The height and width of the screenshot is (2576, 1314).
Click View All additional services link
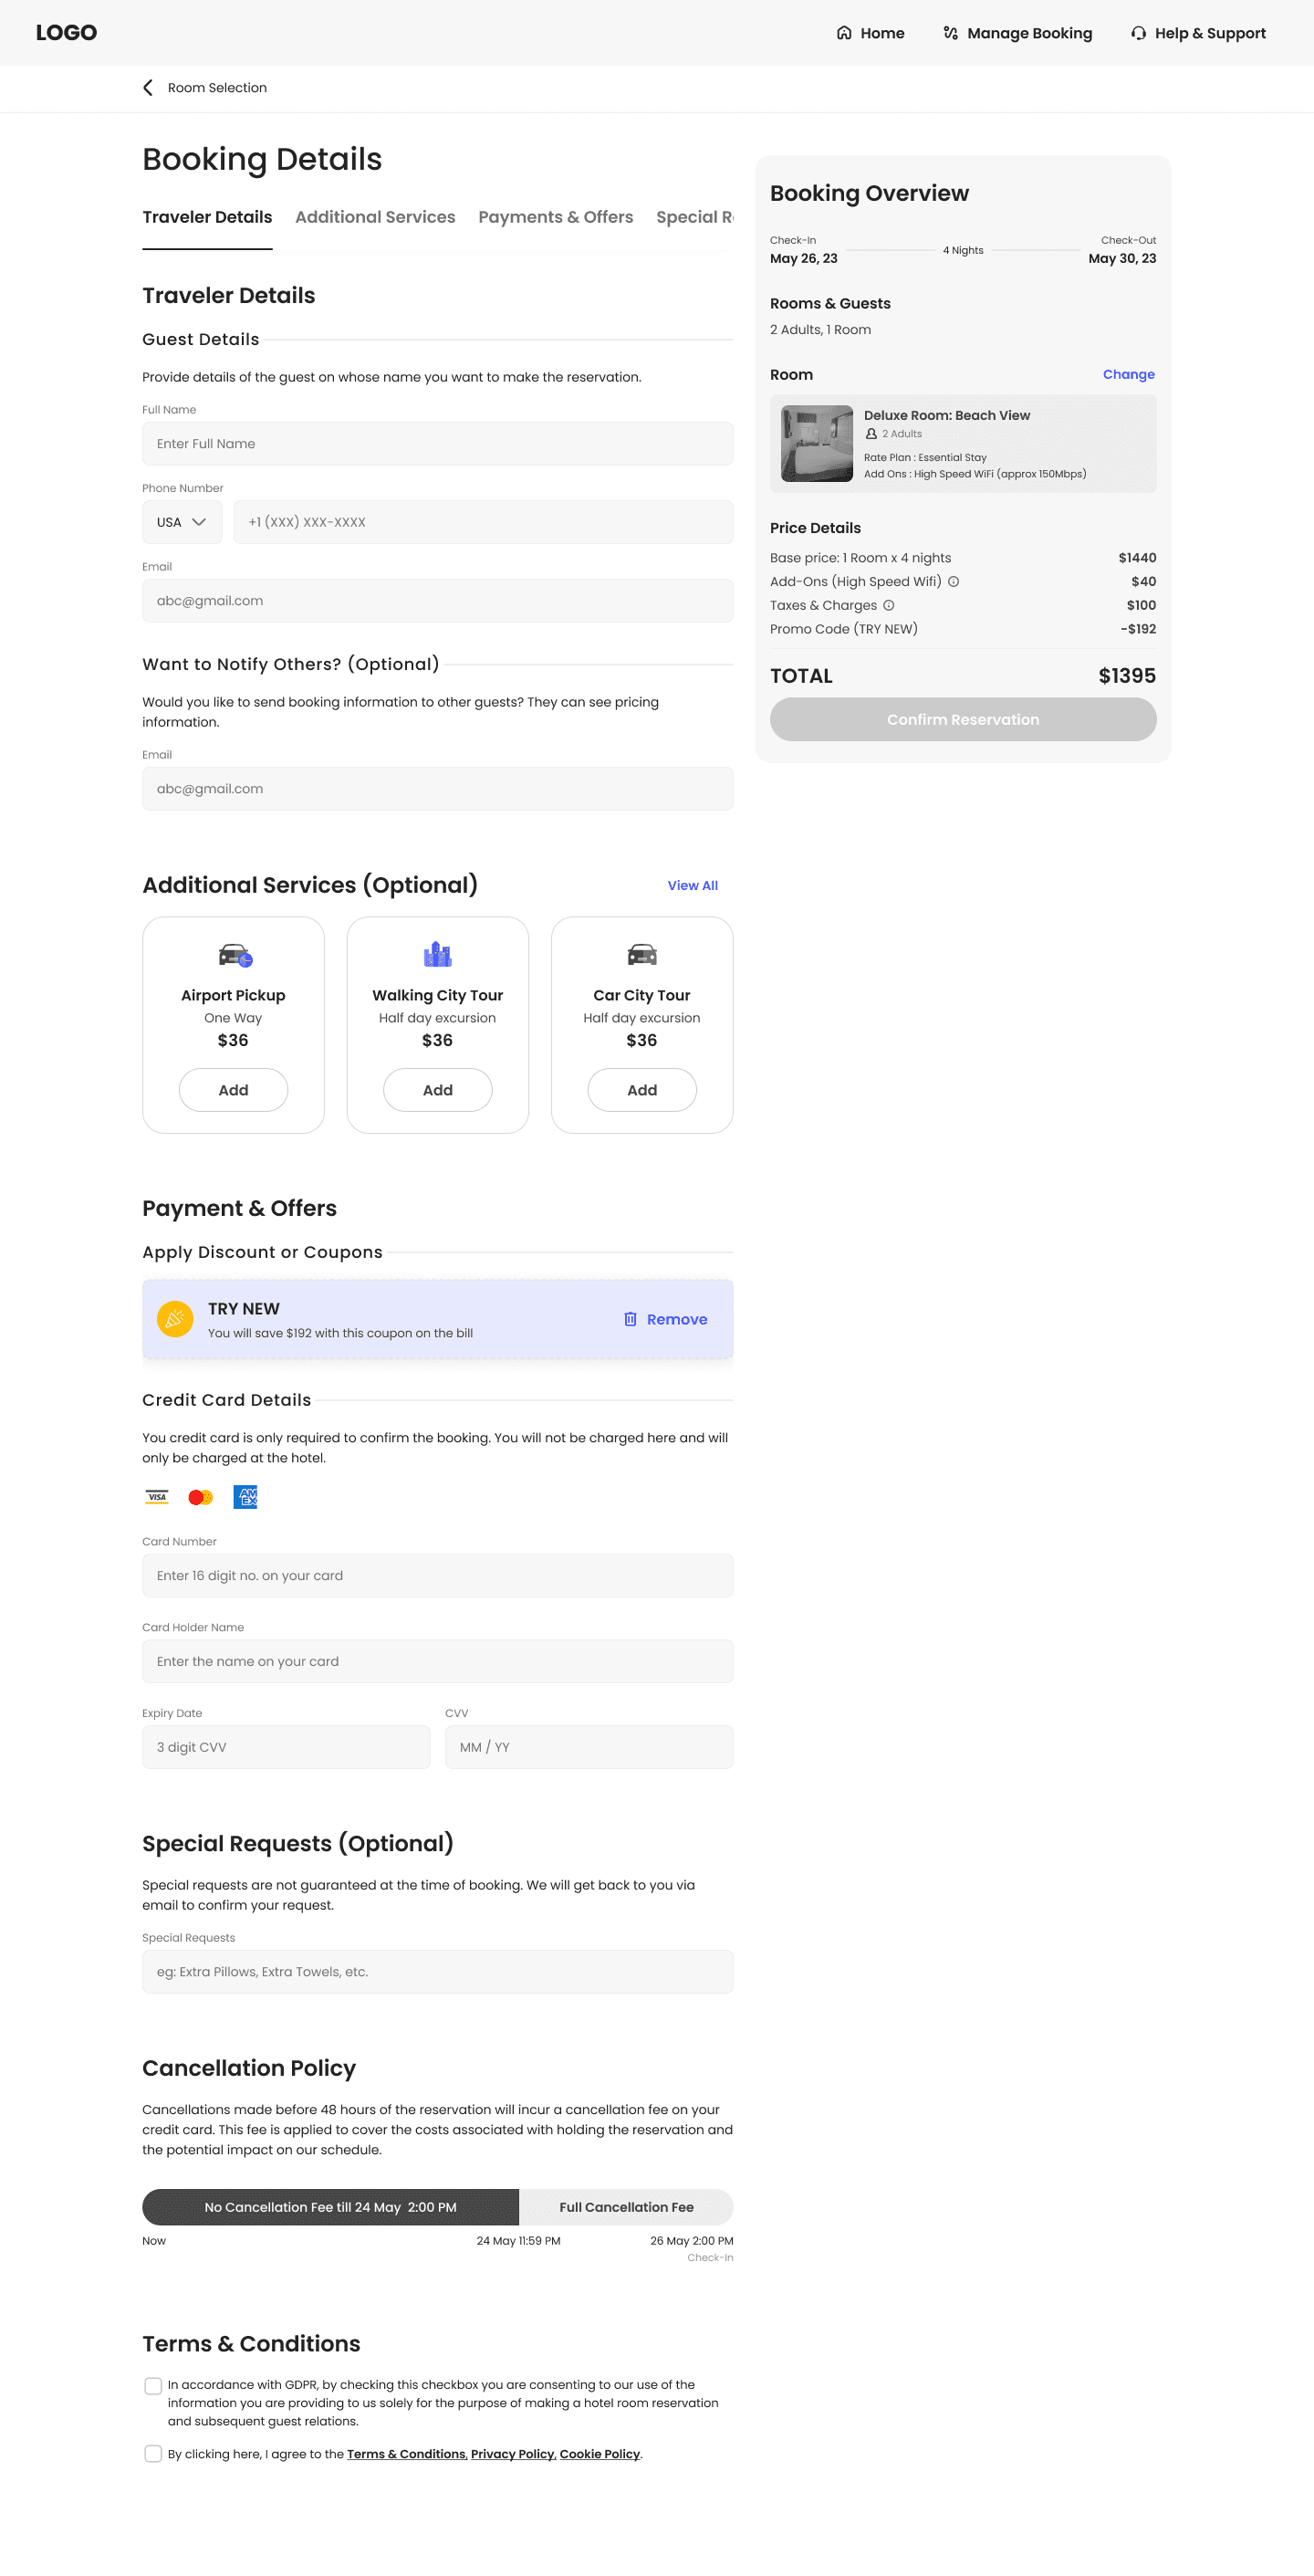(693, 886)
